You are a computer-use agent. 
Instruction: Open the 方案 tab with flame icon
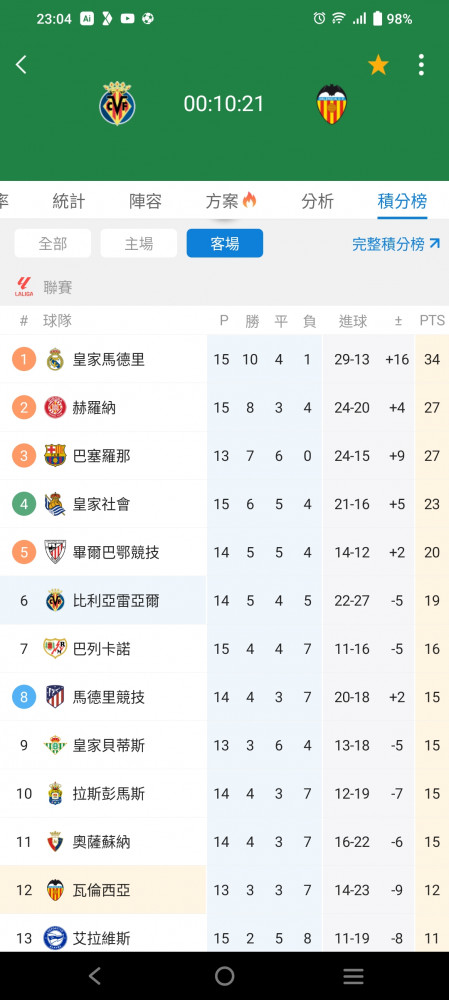[231, 202]
